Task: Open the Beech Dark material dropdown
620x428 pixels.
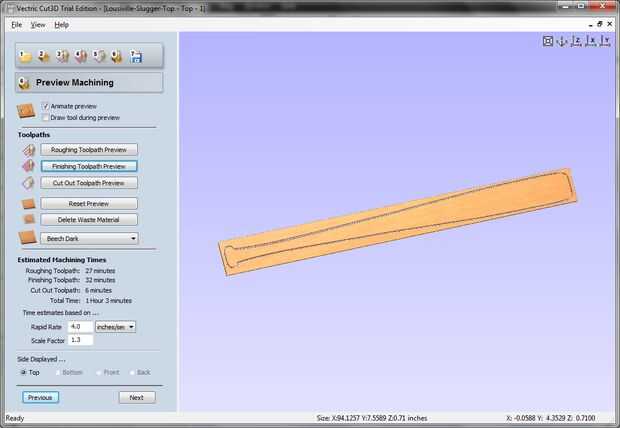Action: point(89,239)
